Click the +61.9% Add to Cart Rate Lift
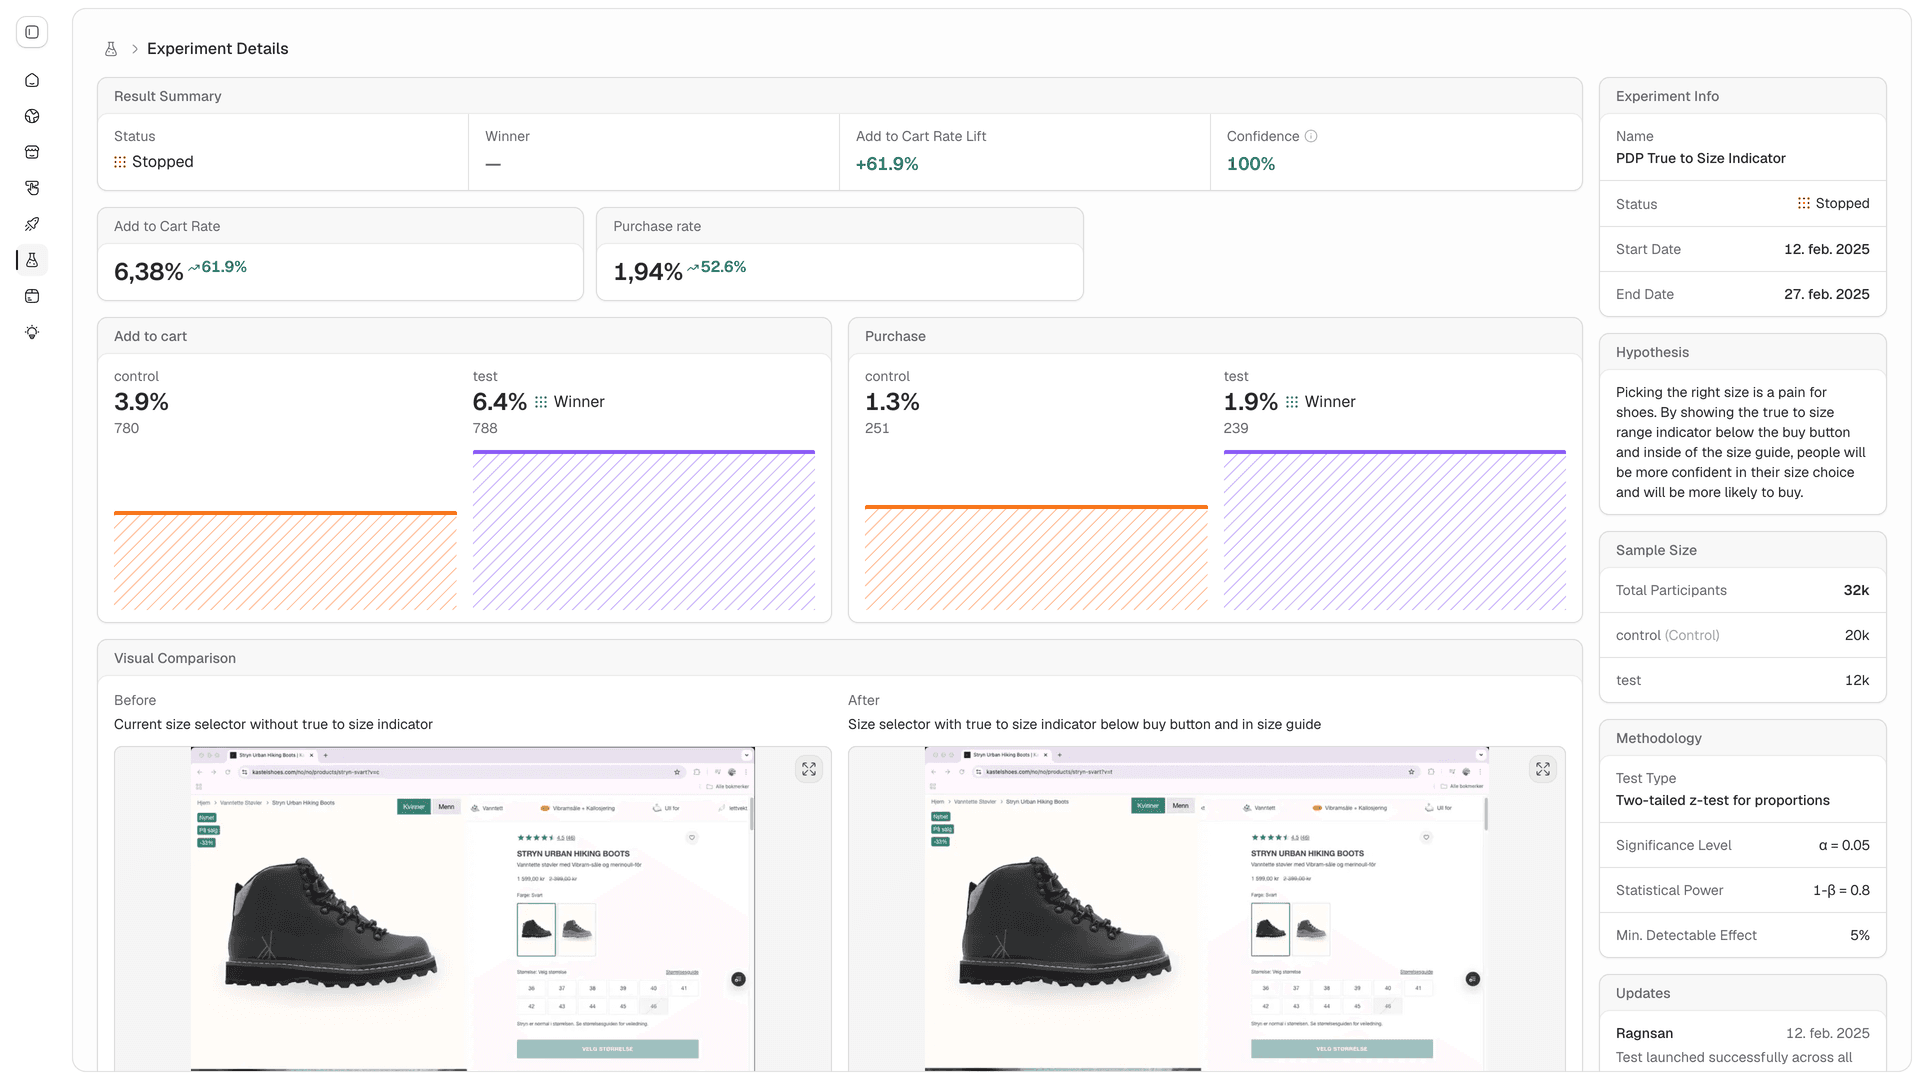1920x1080 pixels. coord(887,164)
